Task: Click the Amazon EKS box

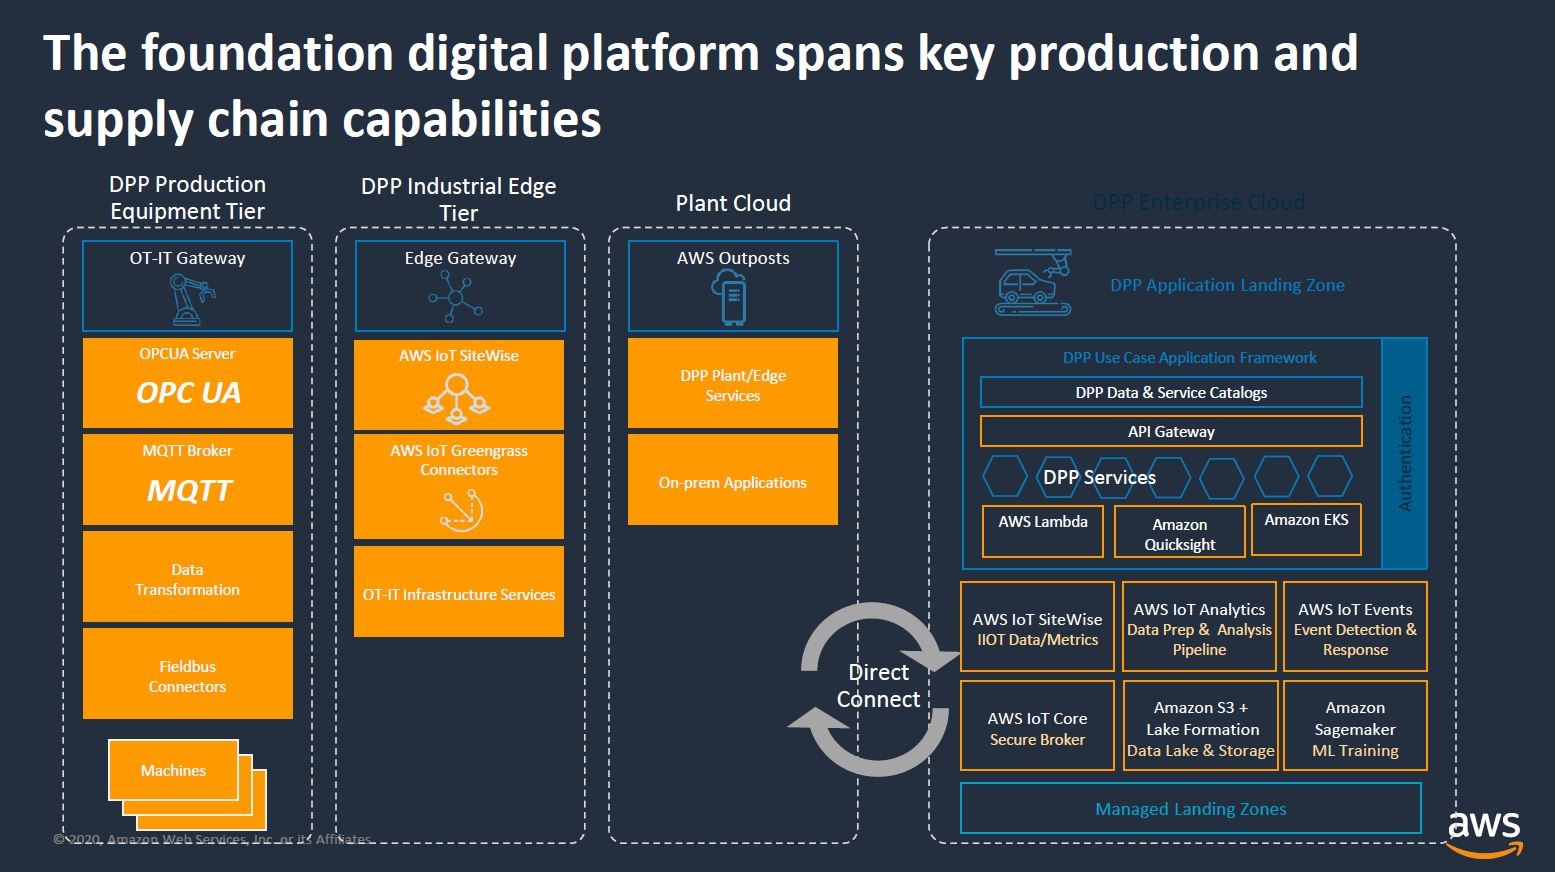Action: click(1306, 529)
